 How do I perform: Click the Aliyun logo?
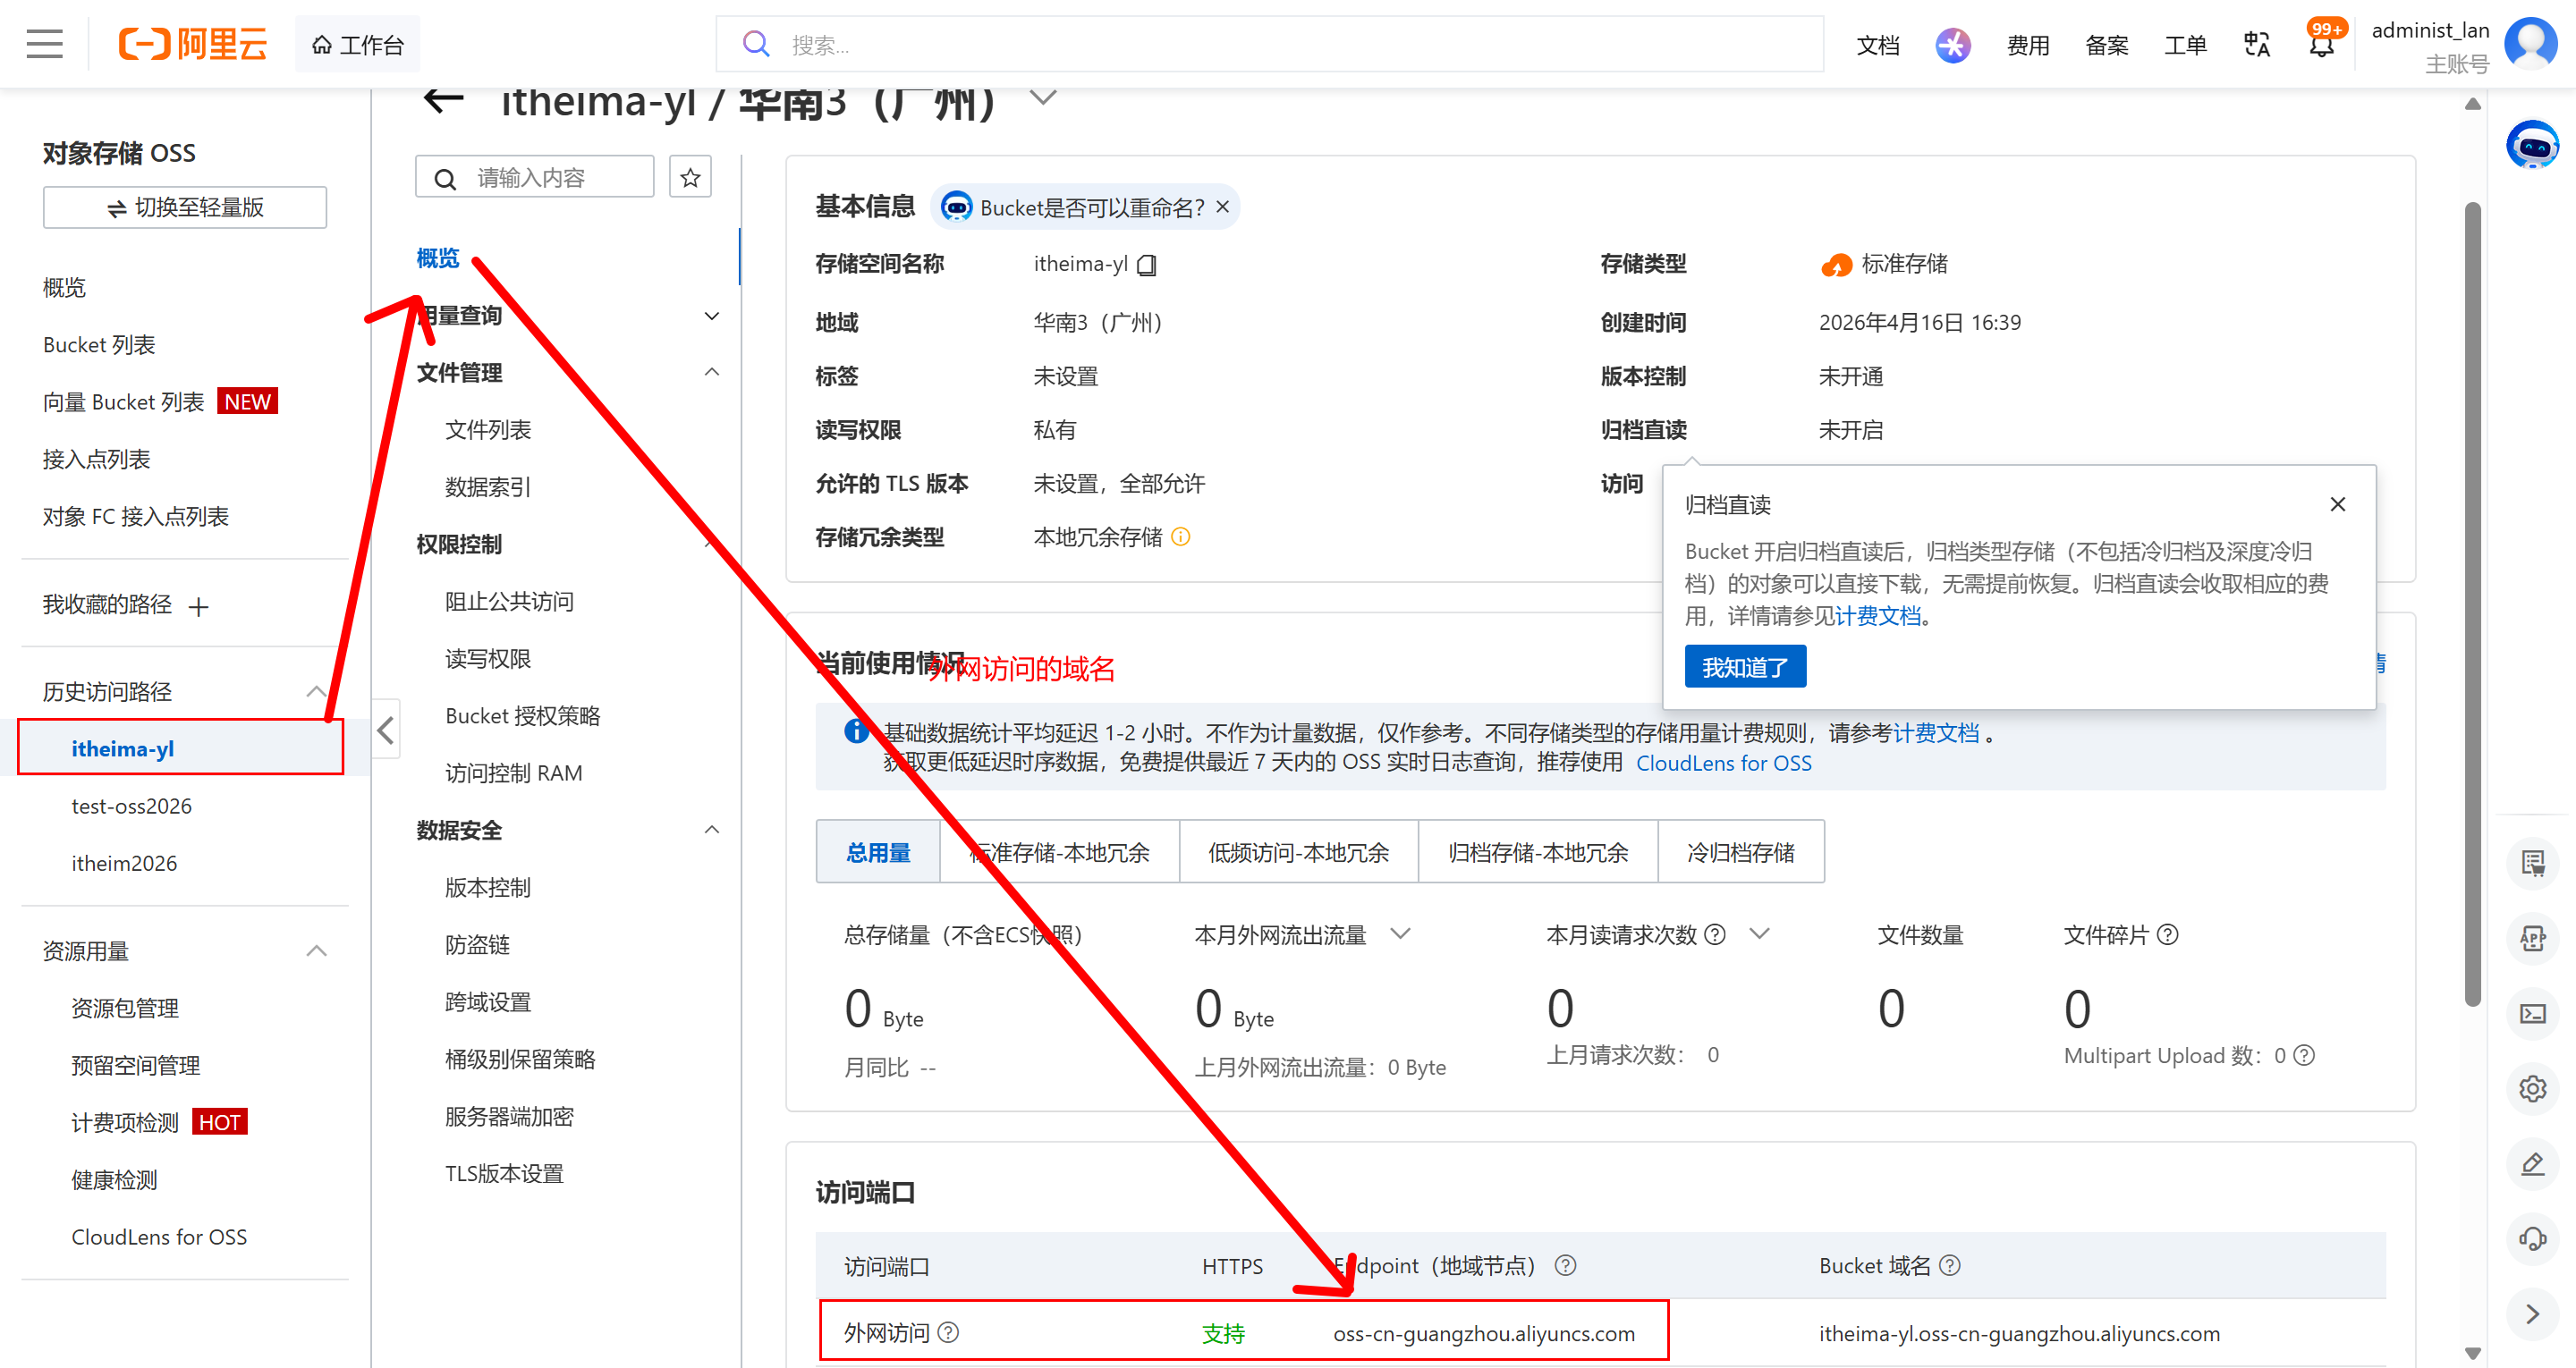(193, 44)
